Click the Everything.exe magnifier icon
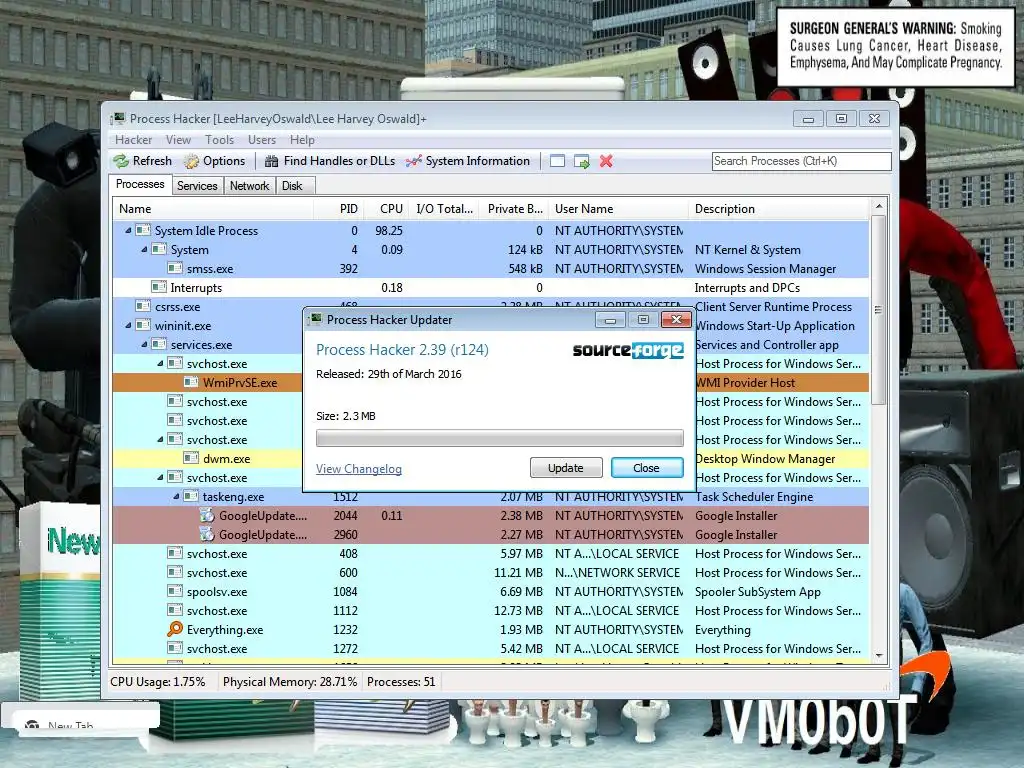Viewport: 1024px width, 768px height. pyautogui.click(x=174, y=630)
